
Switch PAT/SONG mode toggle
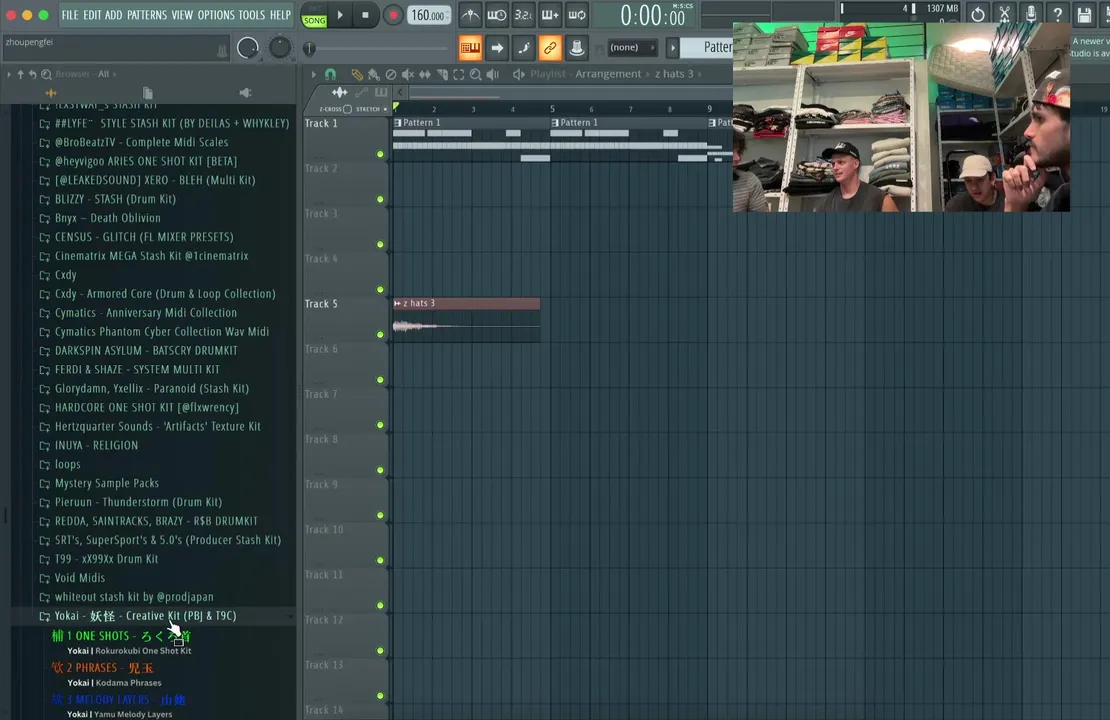click(314, 16)
